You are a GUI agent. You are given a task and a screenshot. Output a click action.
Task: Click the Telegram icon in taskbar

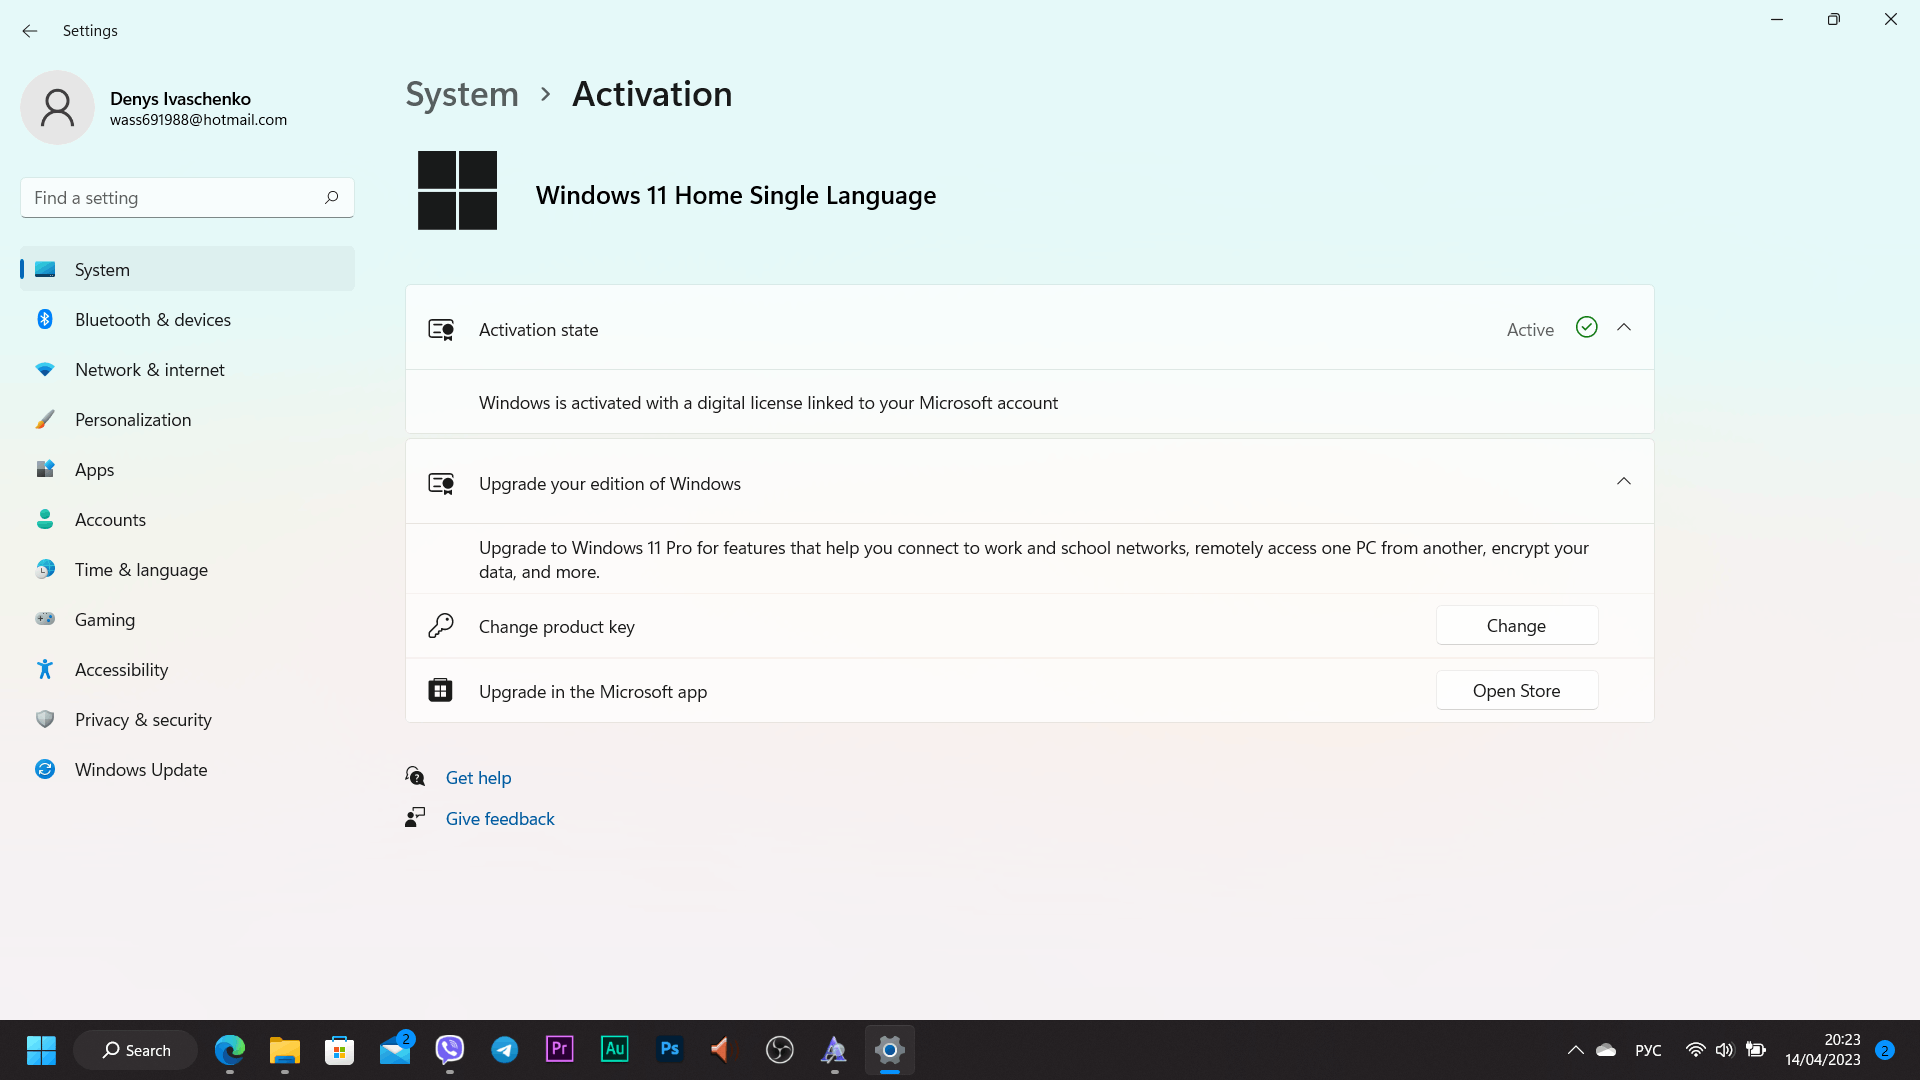(x=504, y=1050)
